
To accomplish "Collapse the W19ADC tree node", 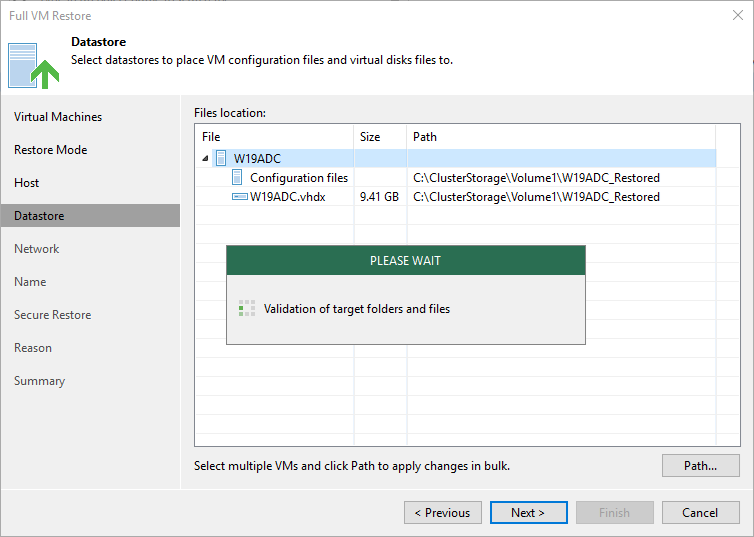I will (x=205, y=158).
